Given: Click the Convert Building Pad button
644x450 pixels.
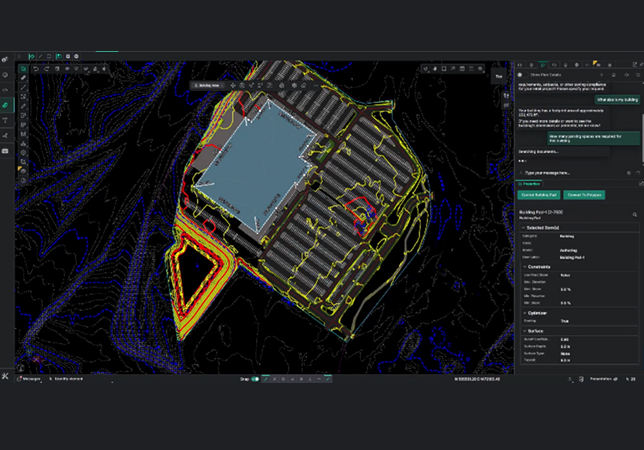Looking at the screenshot, I should click(x=539, y=195).
